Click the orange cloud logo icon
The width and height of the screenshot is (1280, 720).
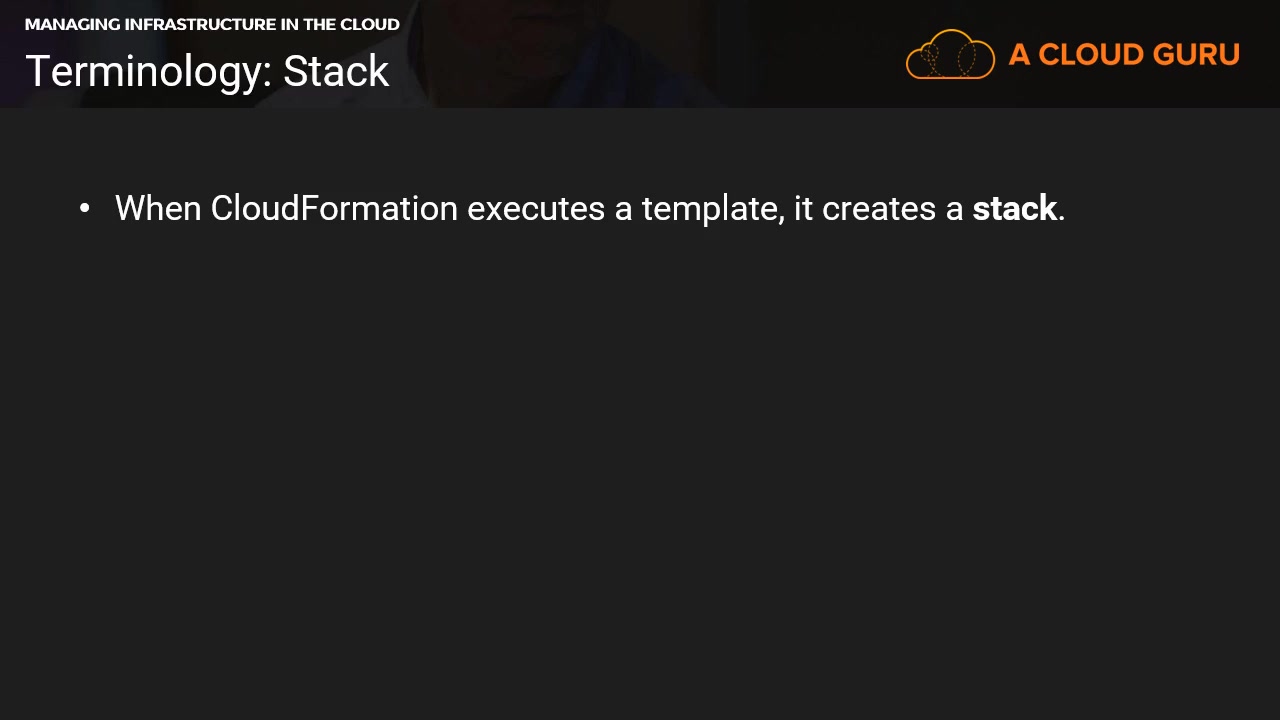[x=950, y=54]
